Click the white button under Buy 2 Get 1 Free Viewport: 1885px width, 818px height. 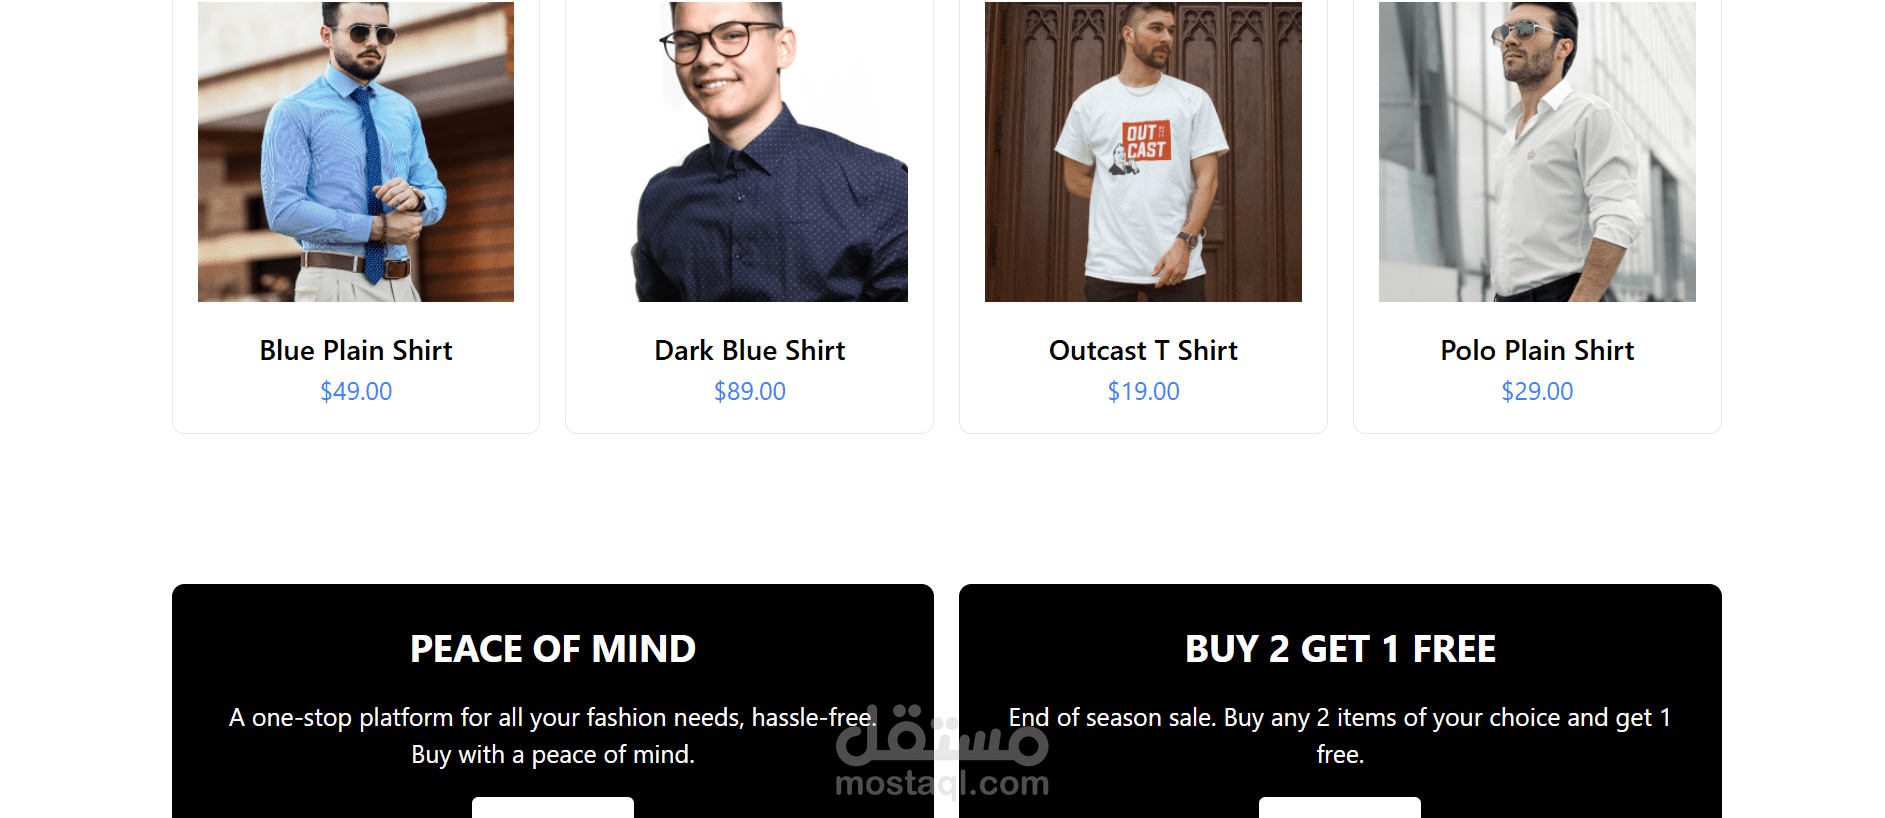click(1340, 808)
